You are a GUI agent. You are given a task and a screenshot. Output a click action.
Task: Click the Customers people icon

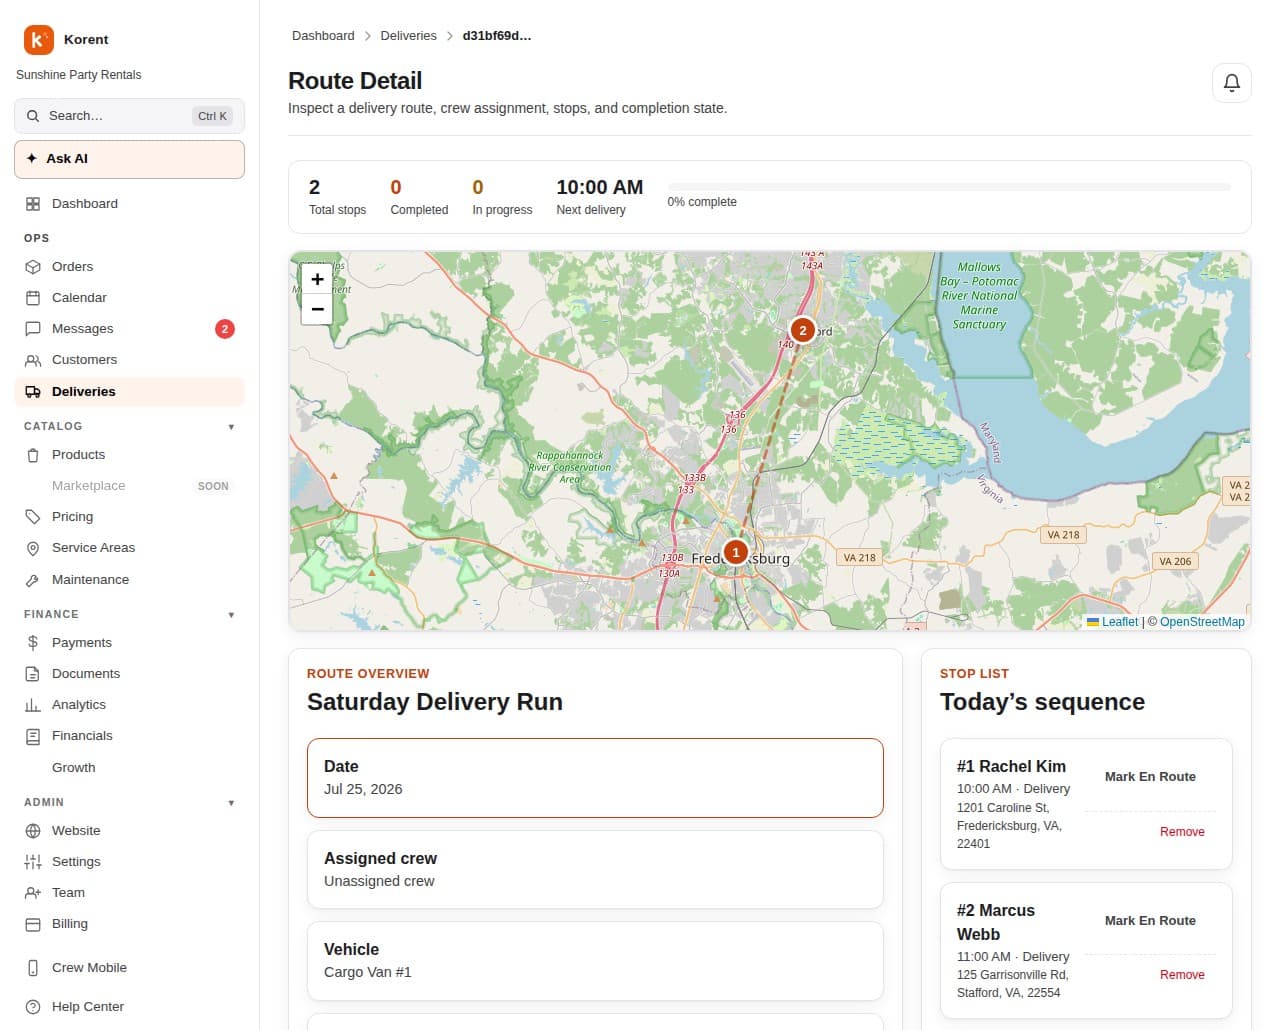[x=33, y=360]
